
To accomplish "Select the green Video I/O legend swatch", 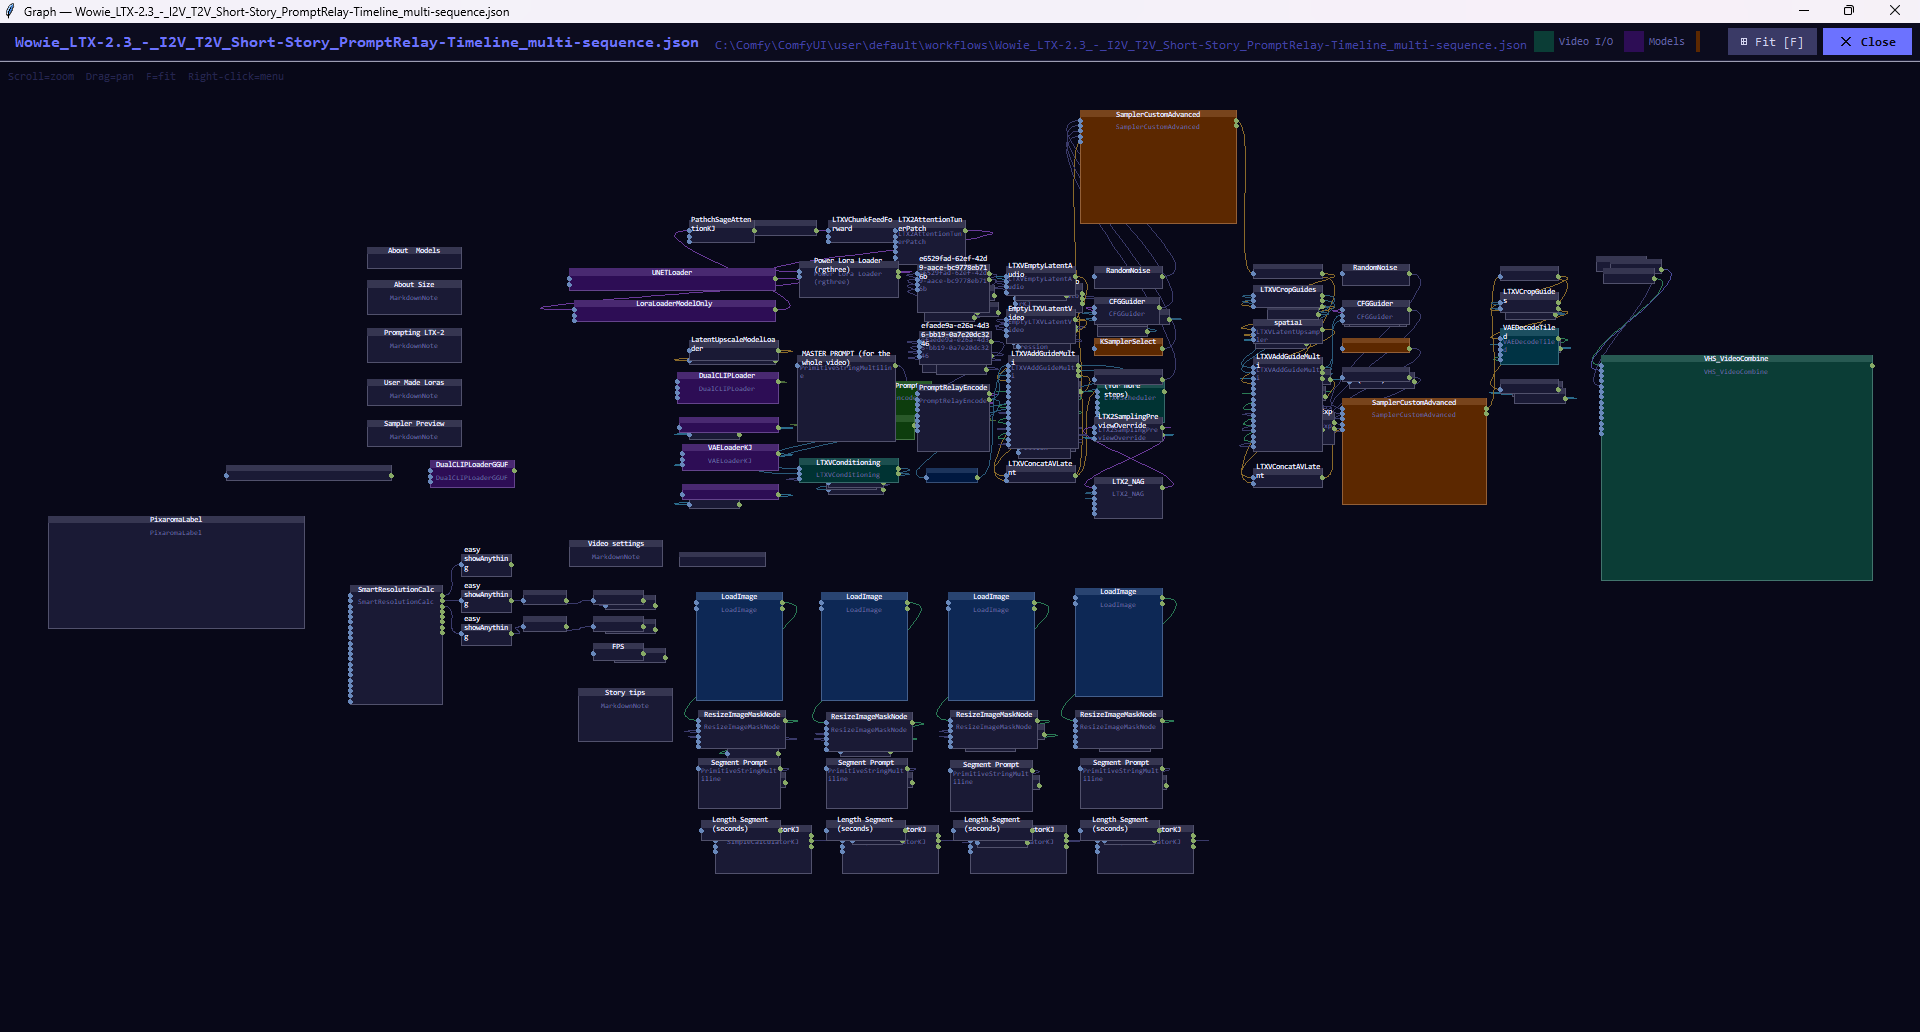I will point(1544,42).
